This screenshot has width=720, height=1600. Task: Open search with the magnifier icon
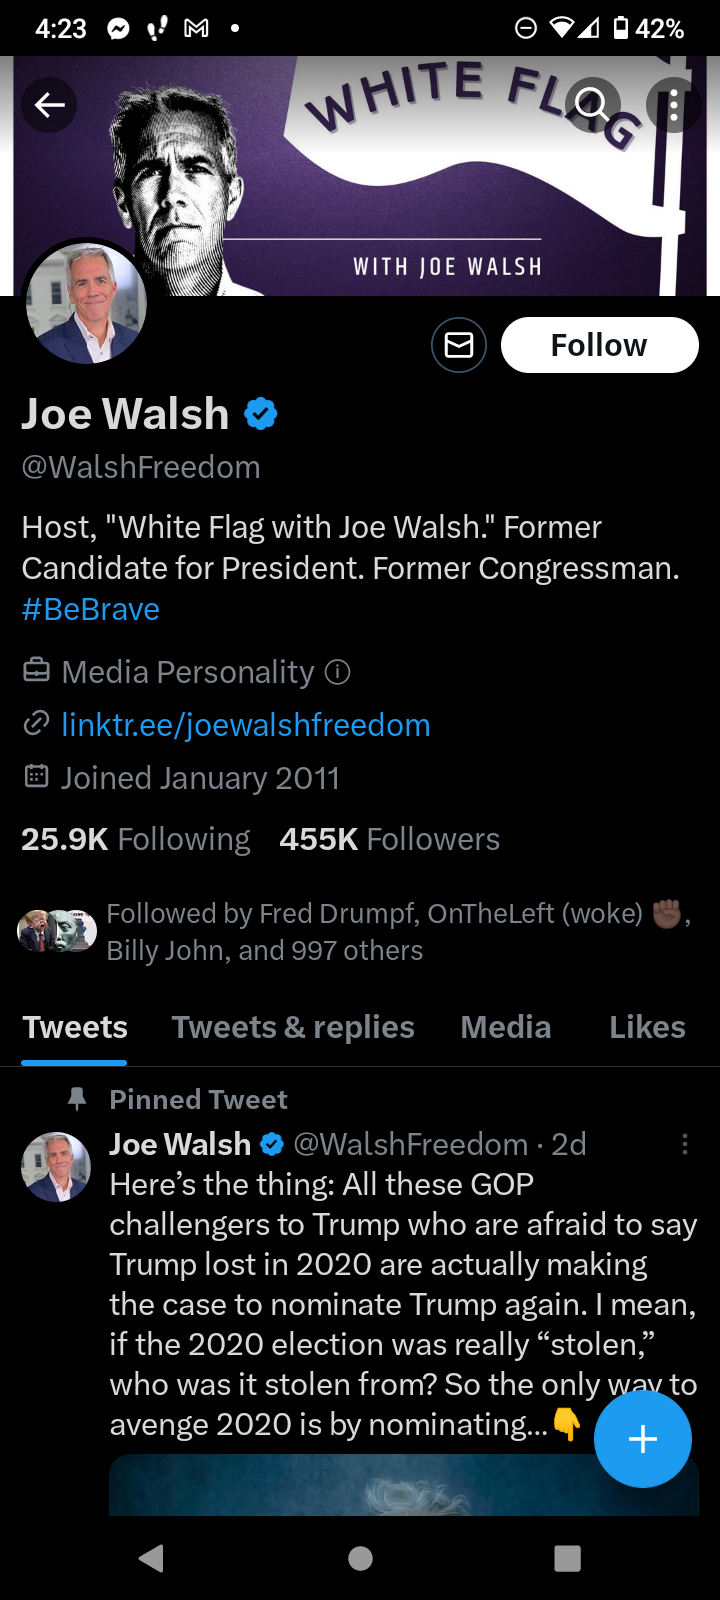coord(591,104)
